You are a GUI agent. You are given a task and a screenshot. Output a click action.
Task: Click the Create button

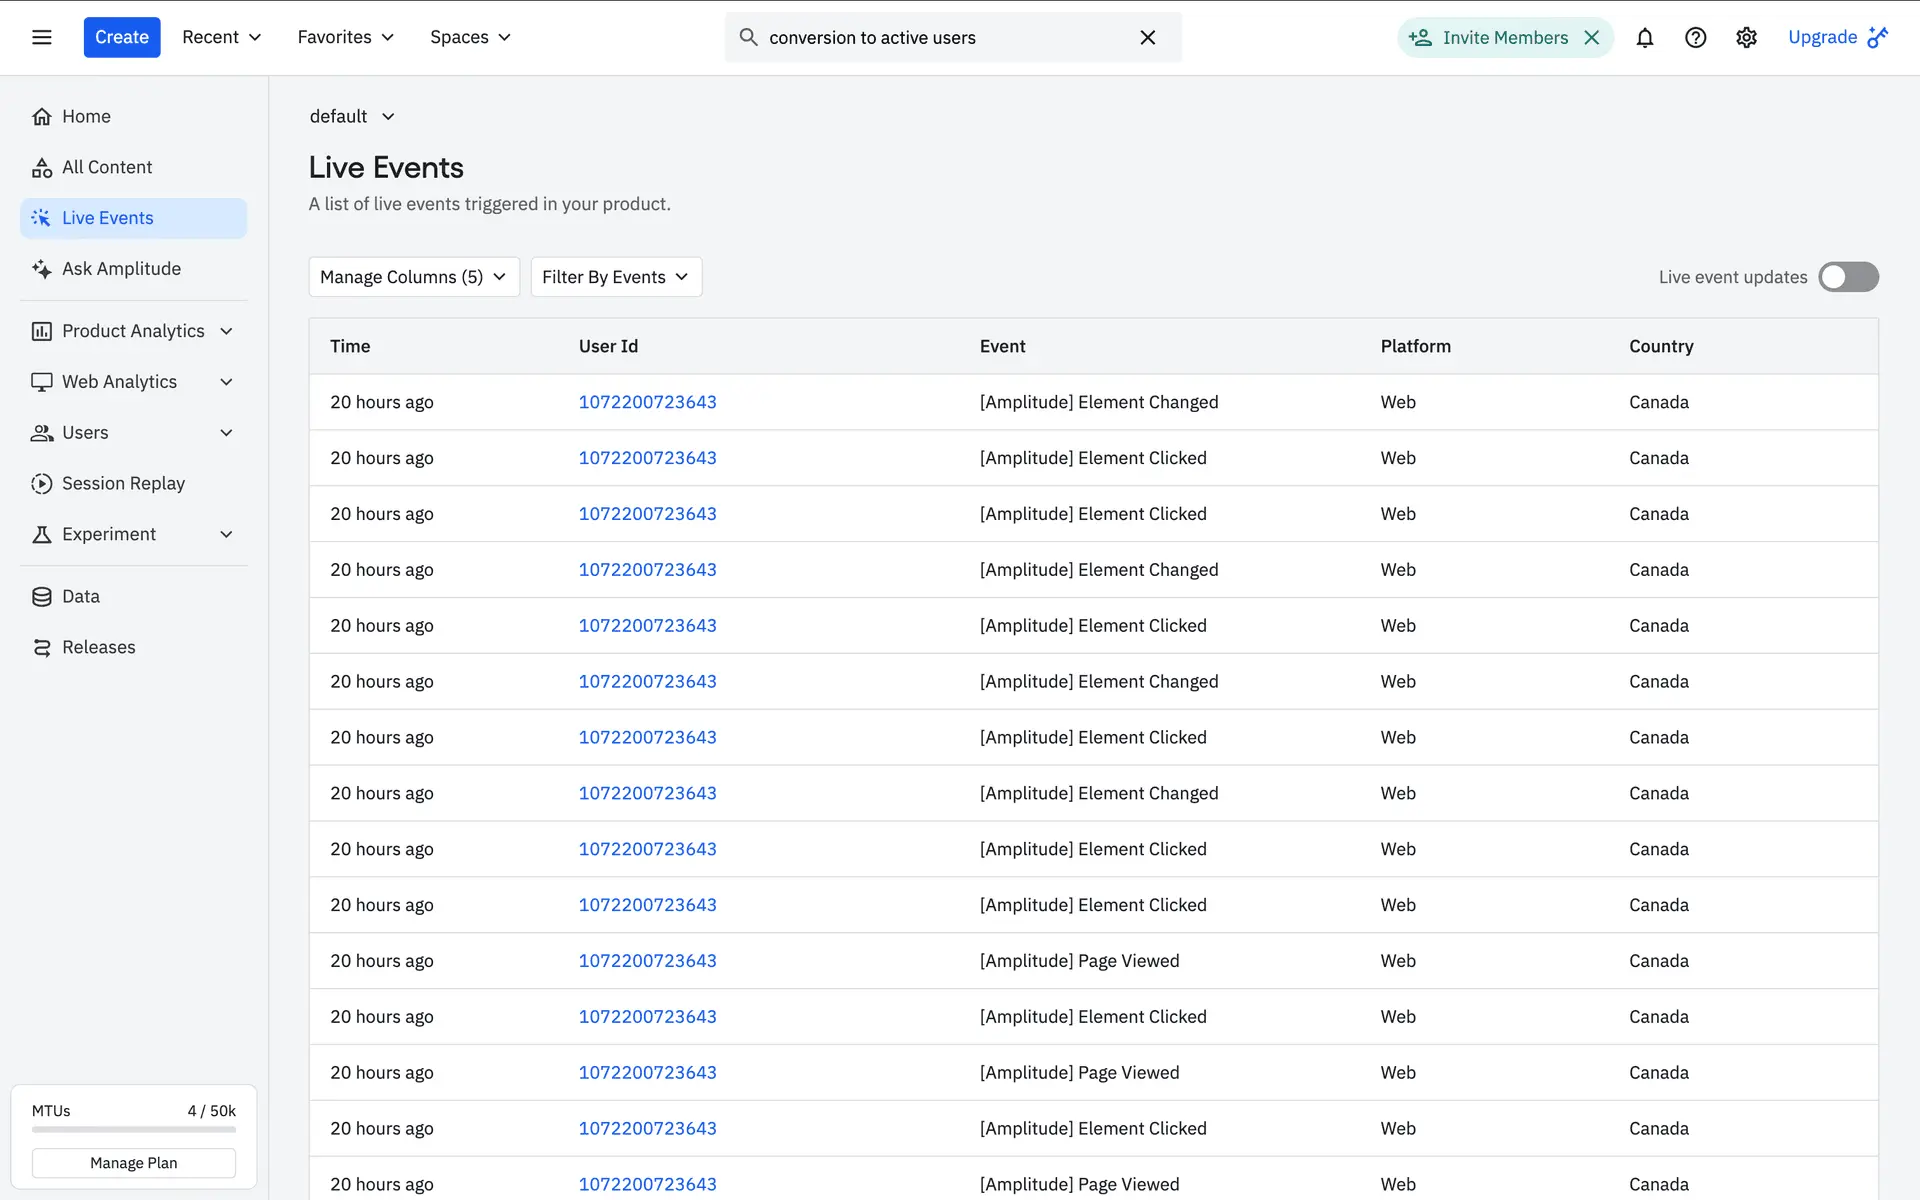(x=121, y=37)
